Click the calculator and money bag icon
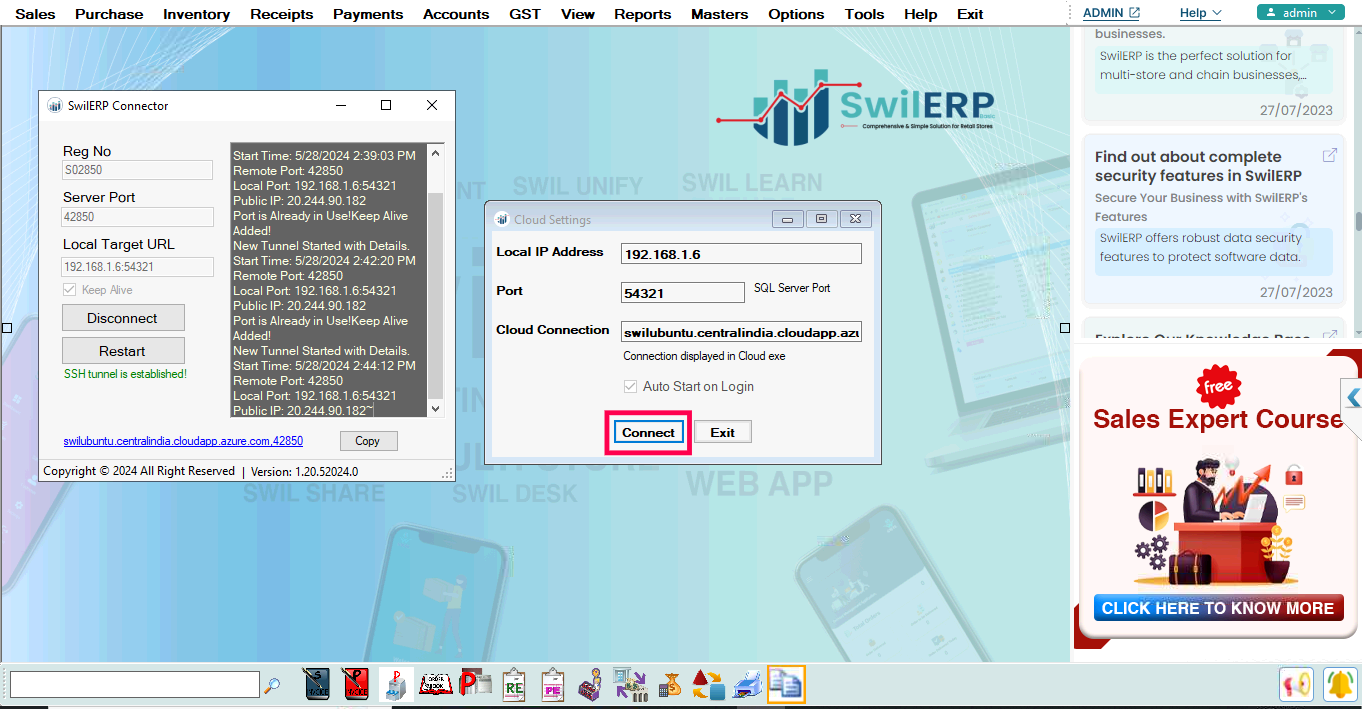Screen dimensions: 1362x709 tap(669, 684)
